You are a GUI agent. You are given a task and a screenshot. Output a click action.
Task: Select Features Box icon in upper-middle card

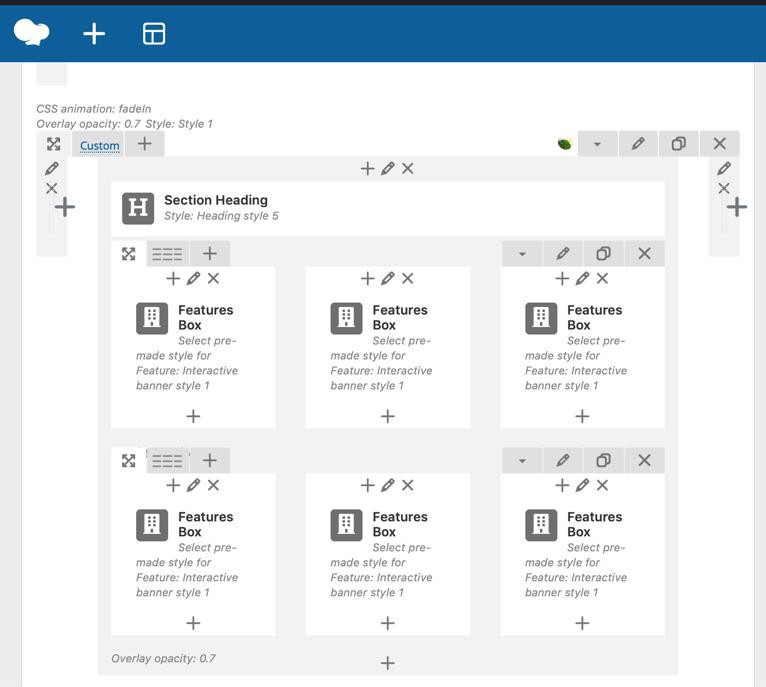tap(346, 318)
